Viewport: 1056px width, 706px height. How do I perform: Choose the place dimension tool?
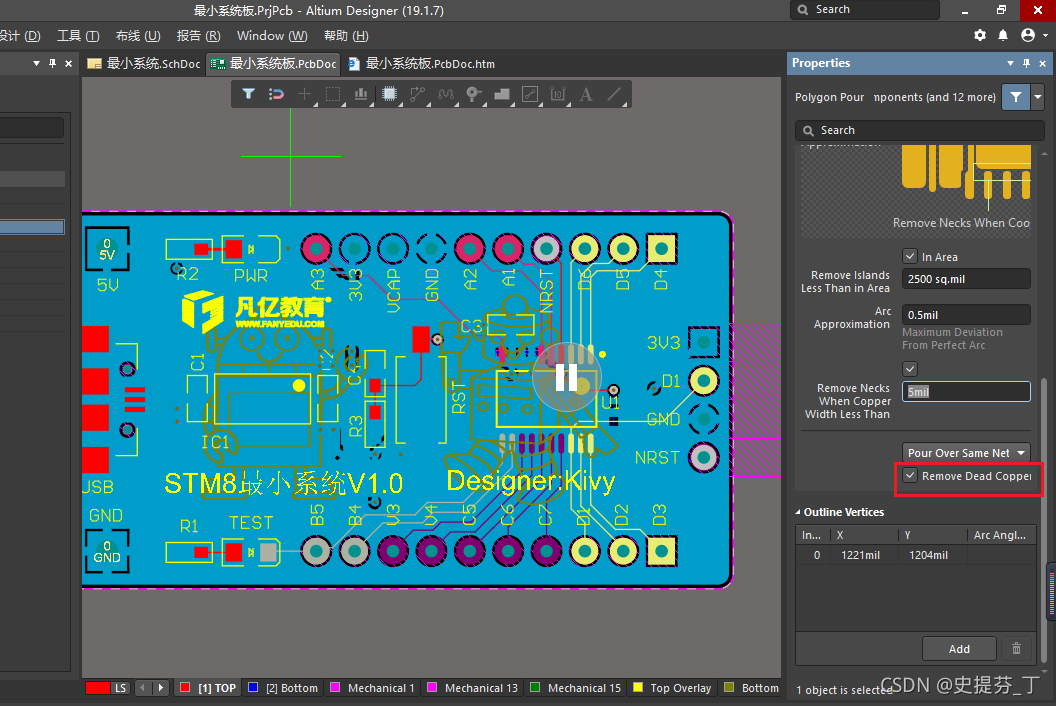point(558,94)
